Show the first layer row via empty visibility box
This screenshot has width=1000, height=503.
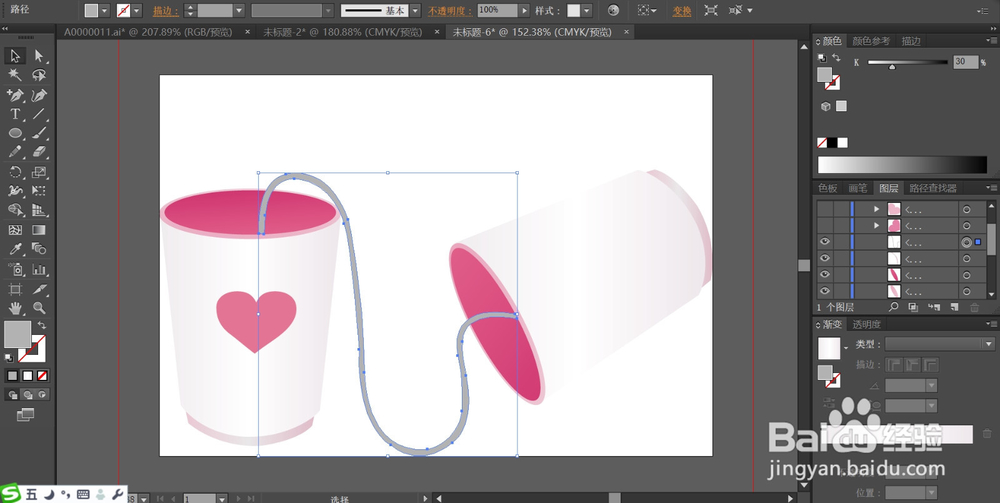point(825,208)
